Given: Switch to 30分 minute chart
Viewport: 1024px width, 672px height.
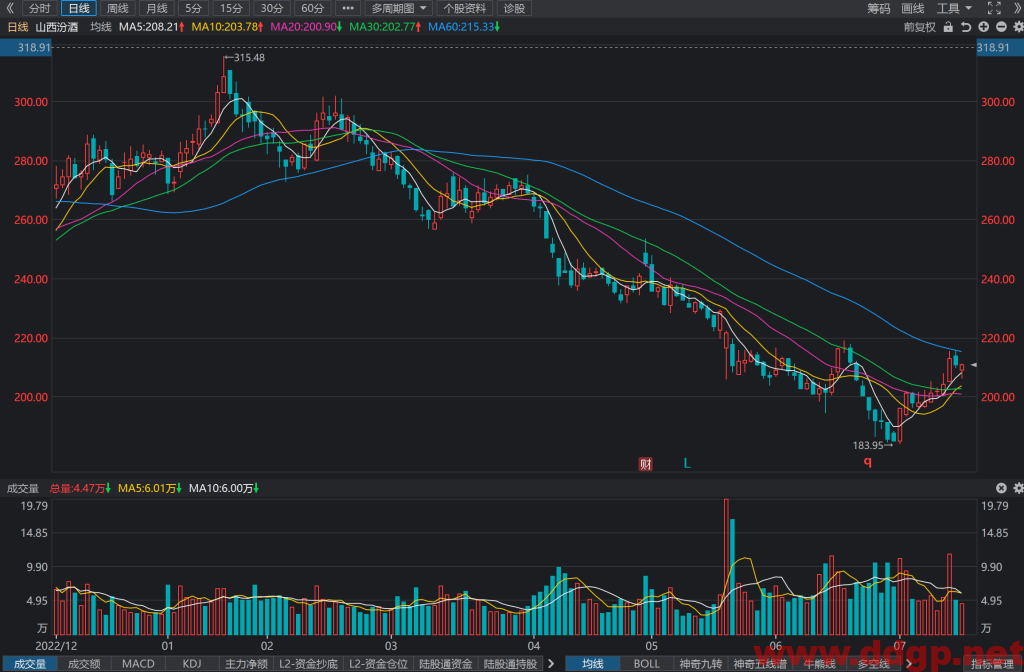Looking at the screenshot, I should point(272,8).
